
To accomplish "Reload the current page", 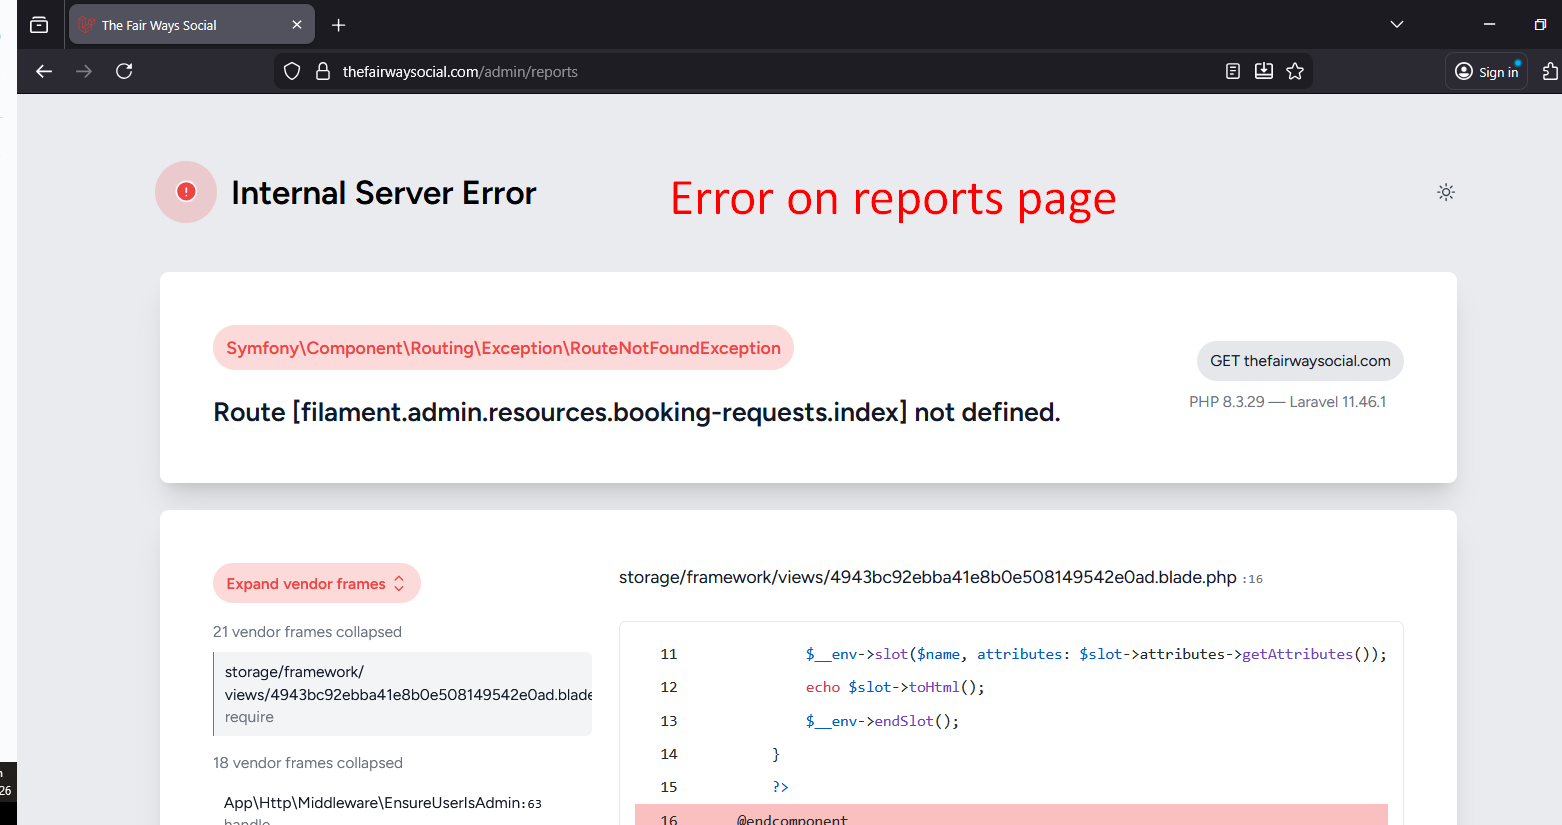I will tap(124, 71).
